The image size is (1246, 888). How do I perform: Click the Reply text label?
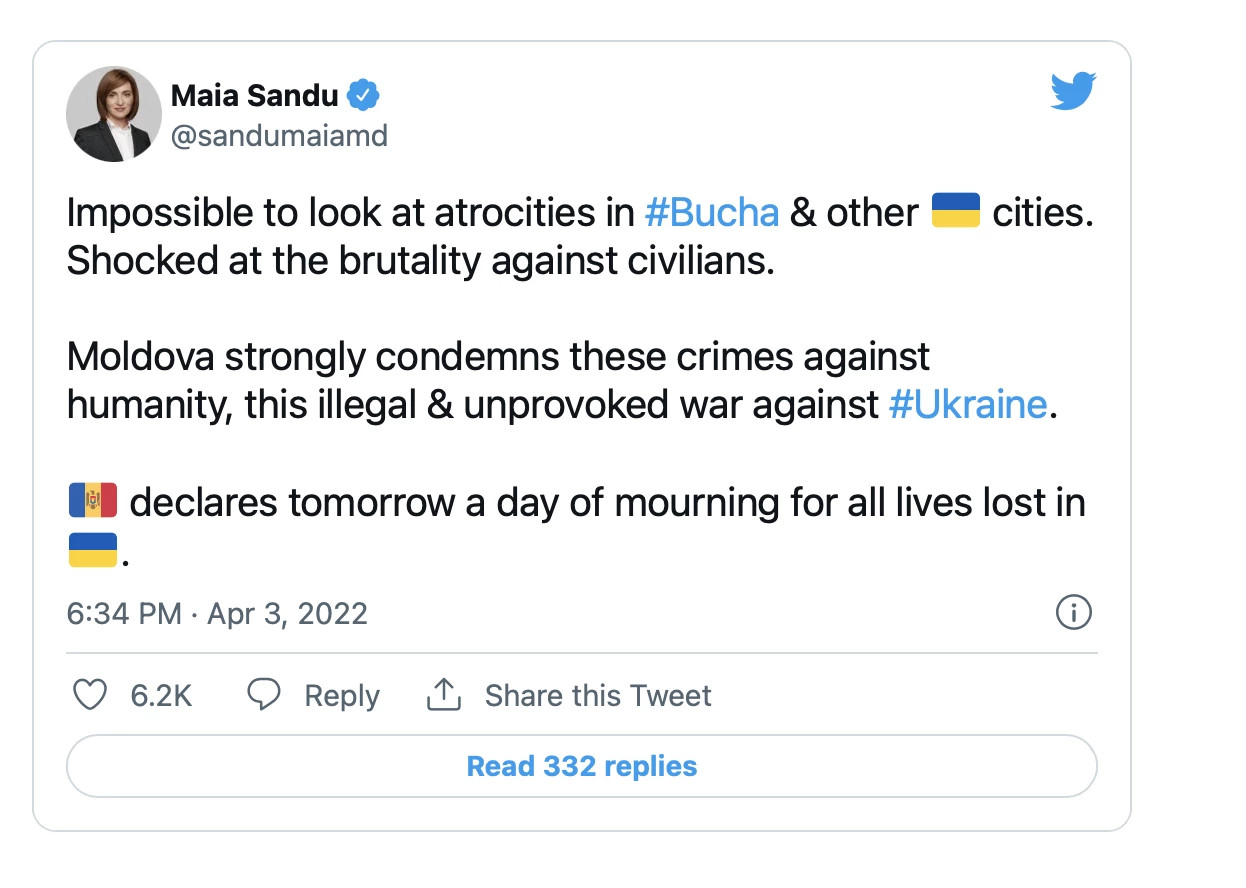[x=342, y=696]
